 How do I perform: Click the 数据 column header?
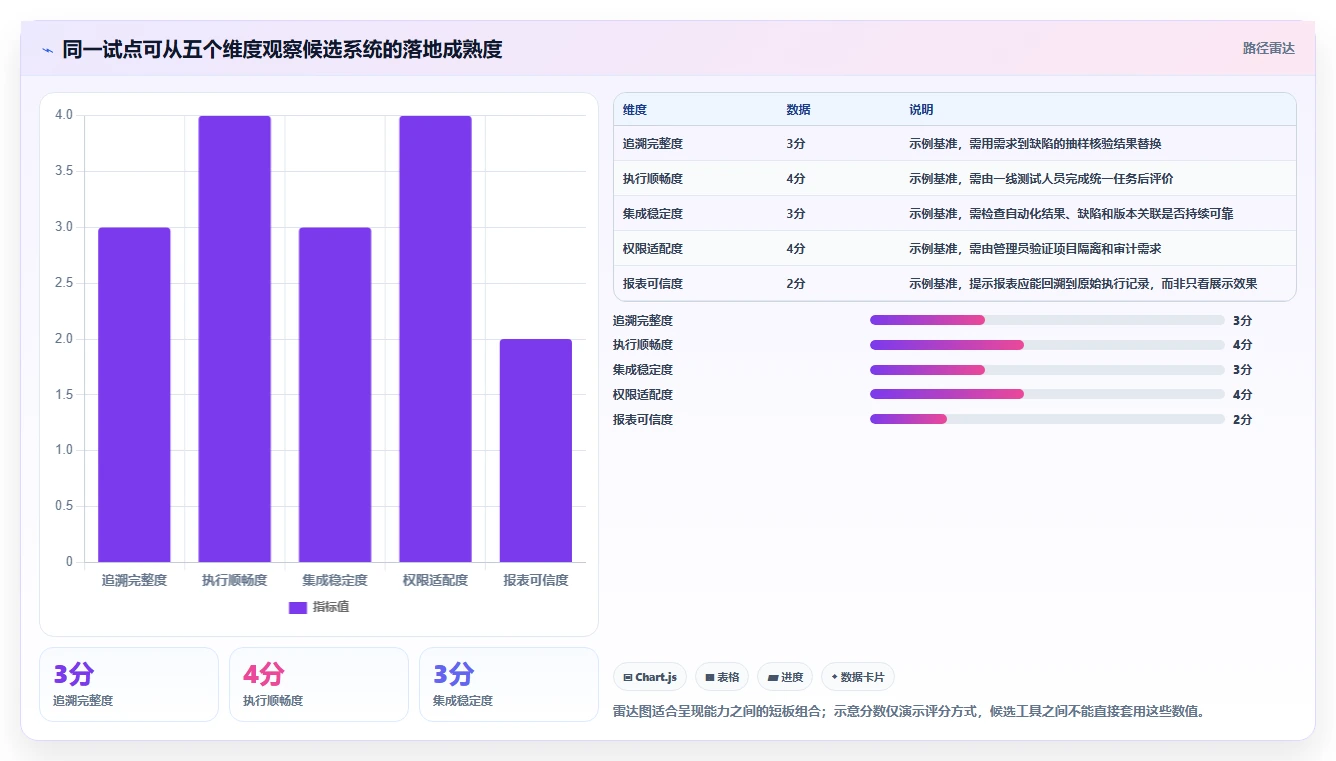pyautogui.click(x=798, y=110)
